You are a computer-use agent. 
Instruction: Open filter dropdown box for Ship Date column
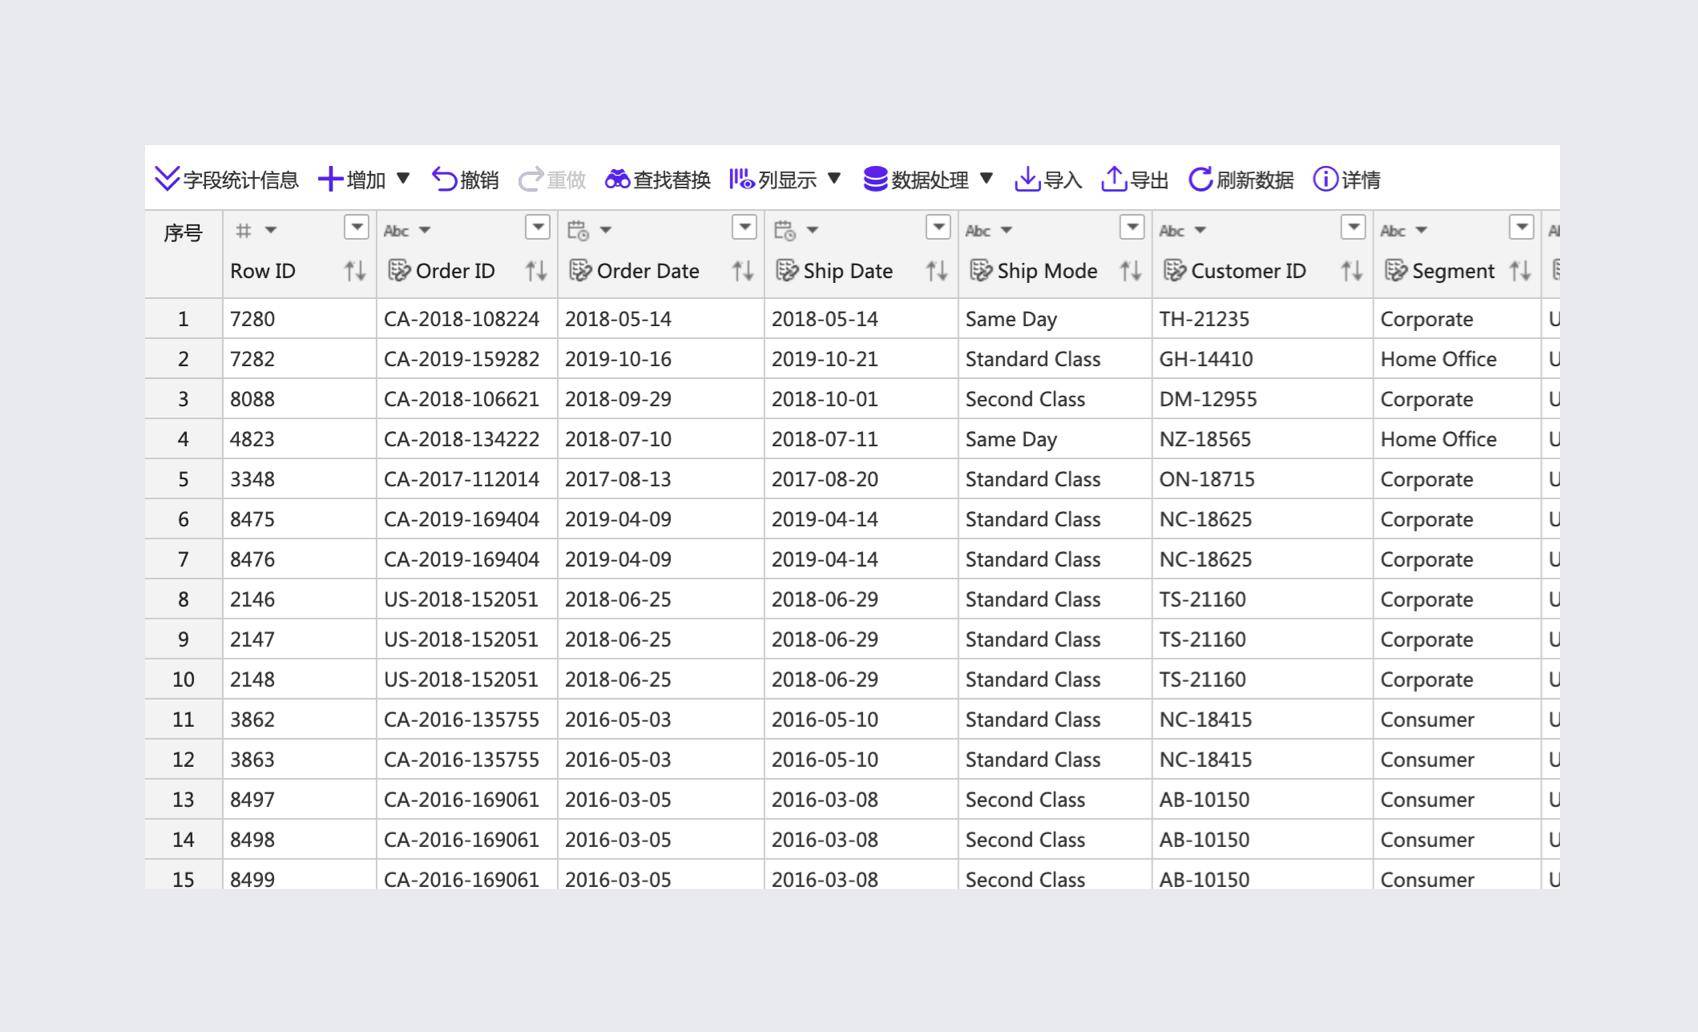click(938, 227)
